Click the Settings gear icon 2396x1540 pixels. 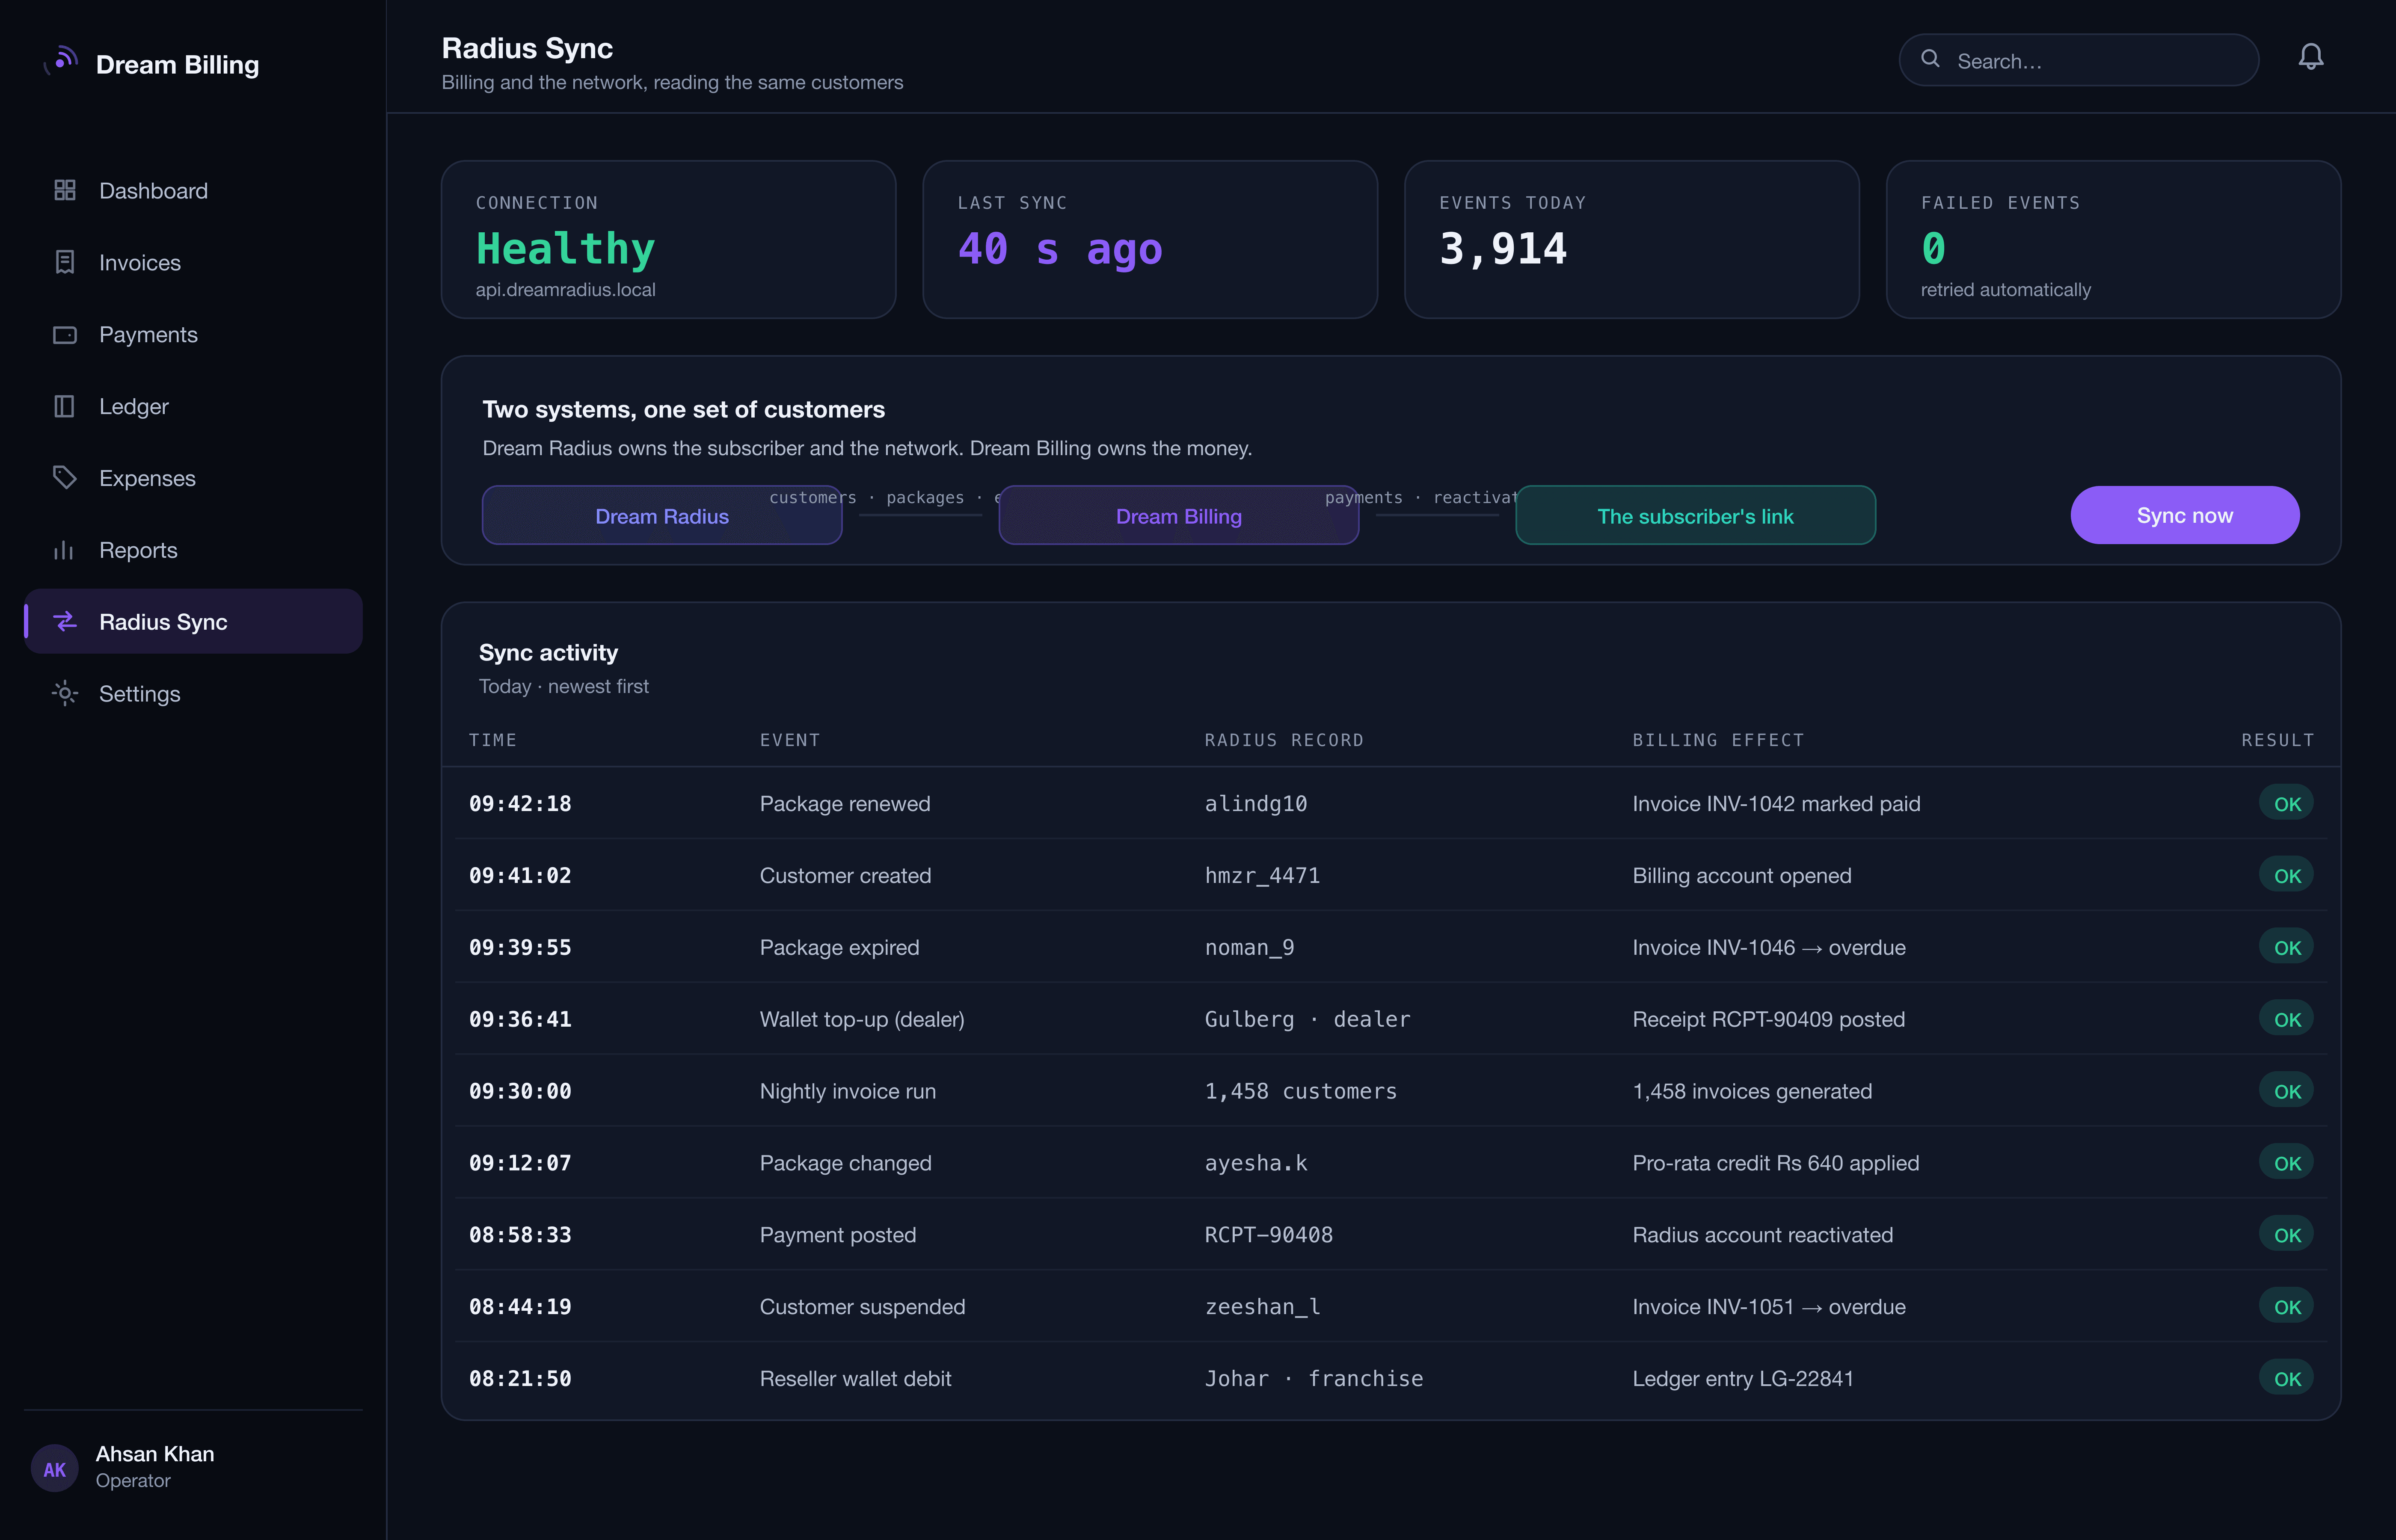[x=65, y=694]
